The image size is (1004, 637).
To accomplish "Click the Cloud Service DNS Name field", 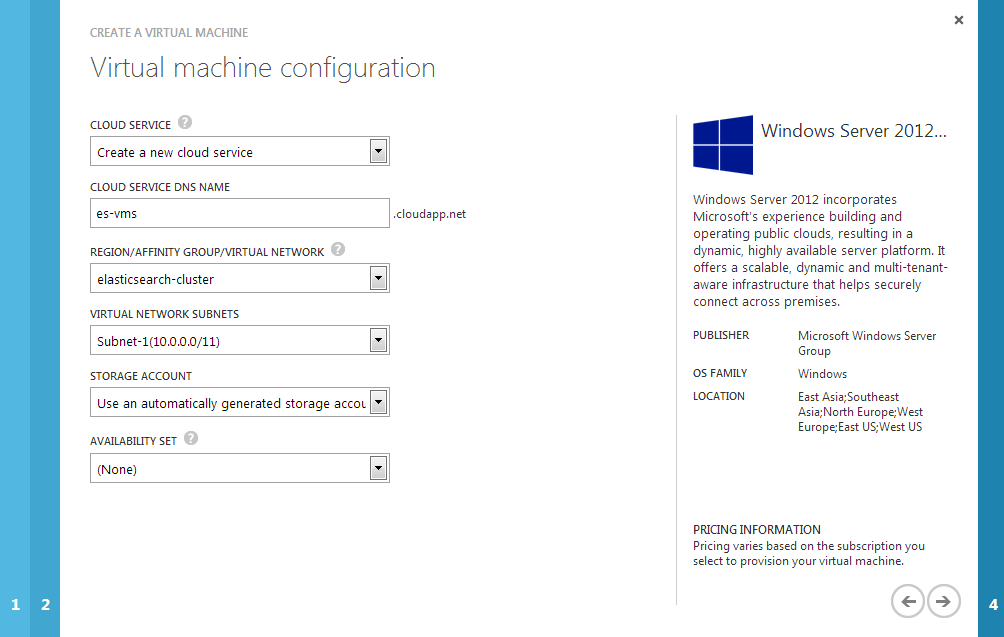I will (x=239, y=213).
